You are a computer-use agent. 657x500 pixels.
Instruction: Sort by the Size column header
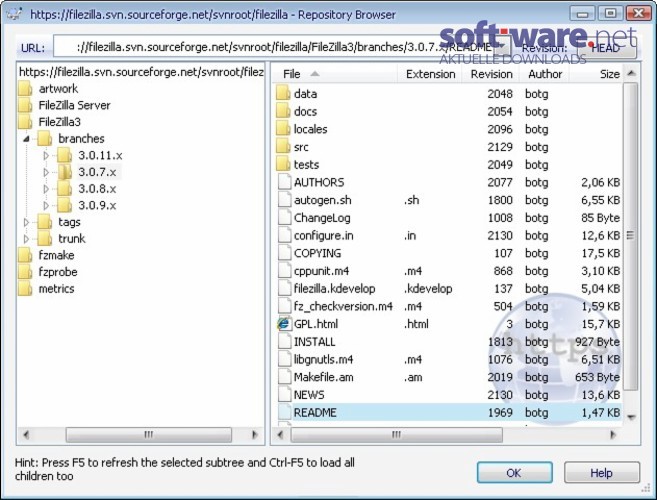(x=596, y=74)
